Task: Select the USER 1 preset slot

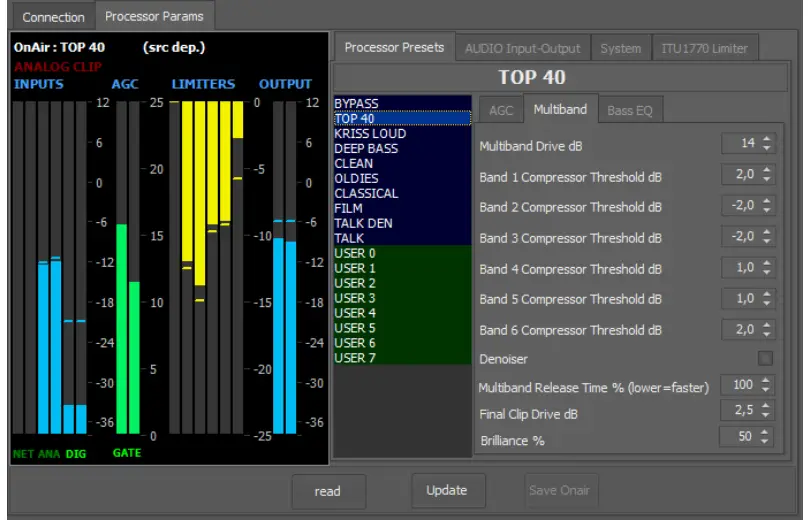Action: point(402,268)
